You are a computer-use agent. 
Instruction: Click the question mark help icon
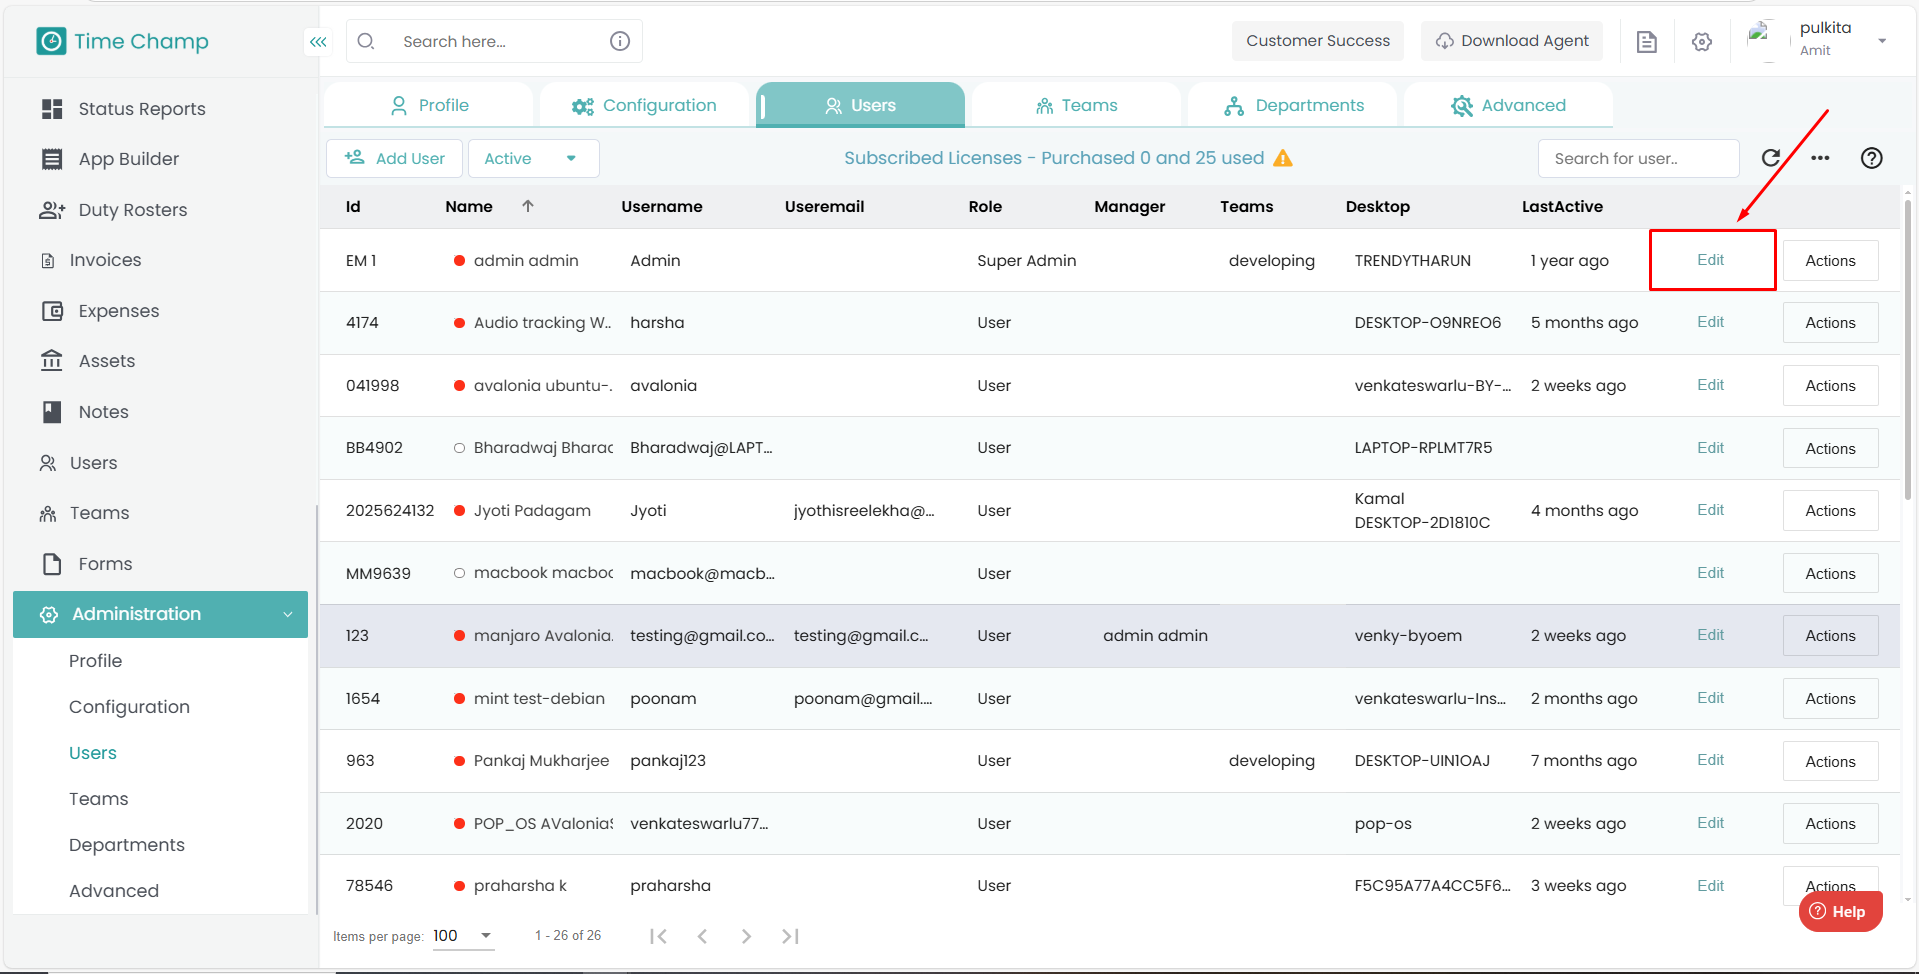[x=1871, y=158]
